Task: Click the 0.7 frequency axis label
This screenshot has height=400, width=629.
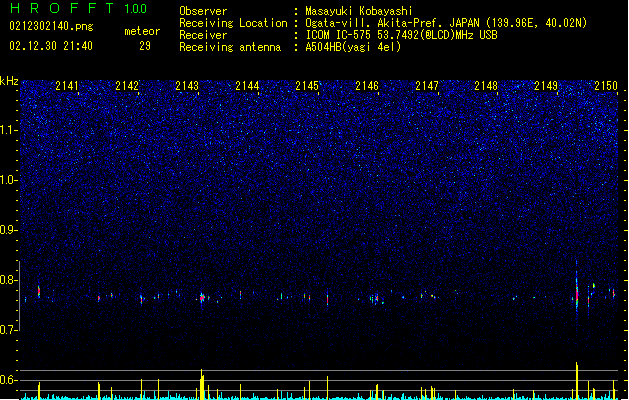Action: coord(9,330)
